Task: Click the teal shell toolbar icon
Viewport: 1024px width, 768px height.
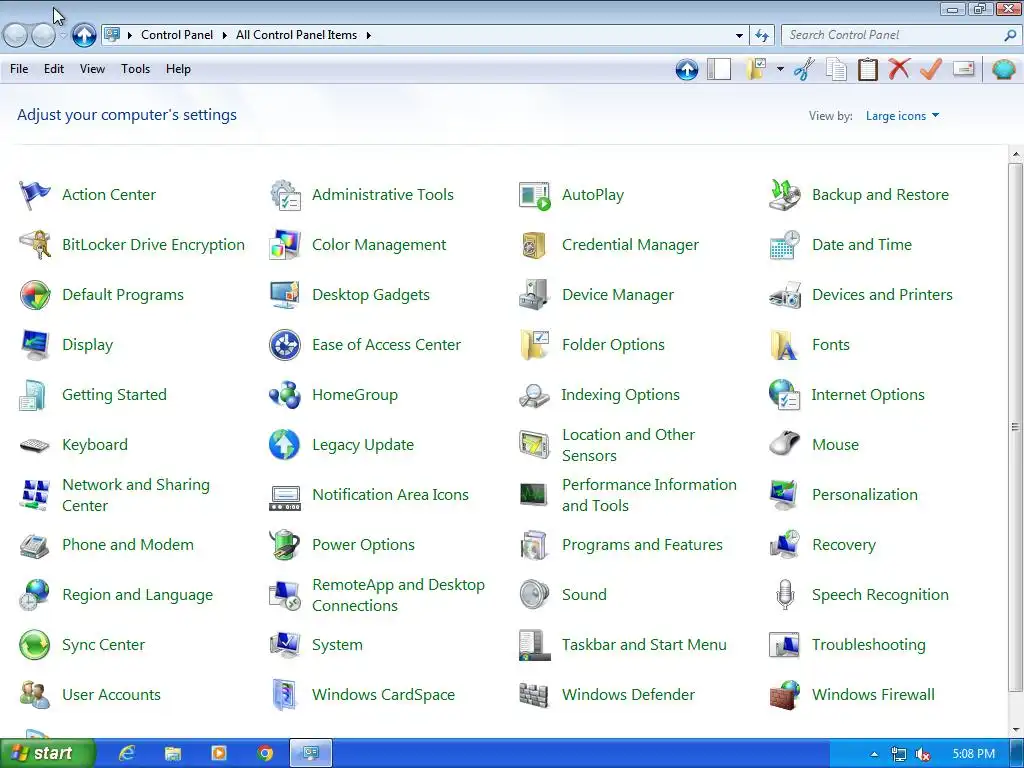Action: [1003, 69]
